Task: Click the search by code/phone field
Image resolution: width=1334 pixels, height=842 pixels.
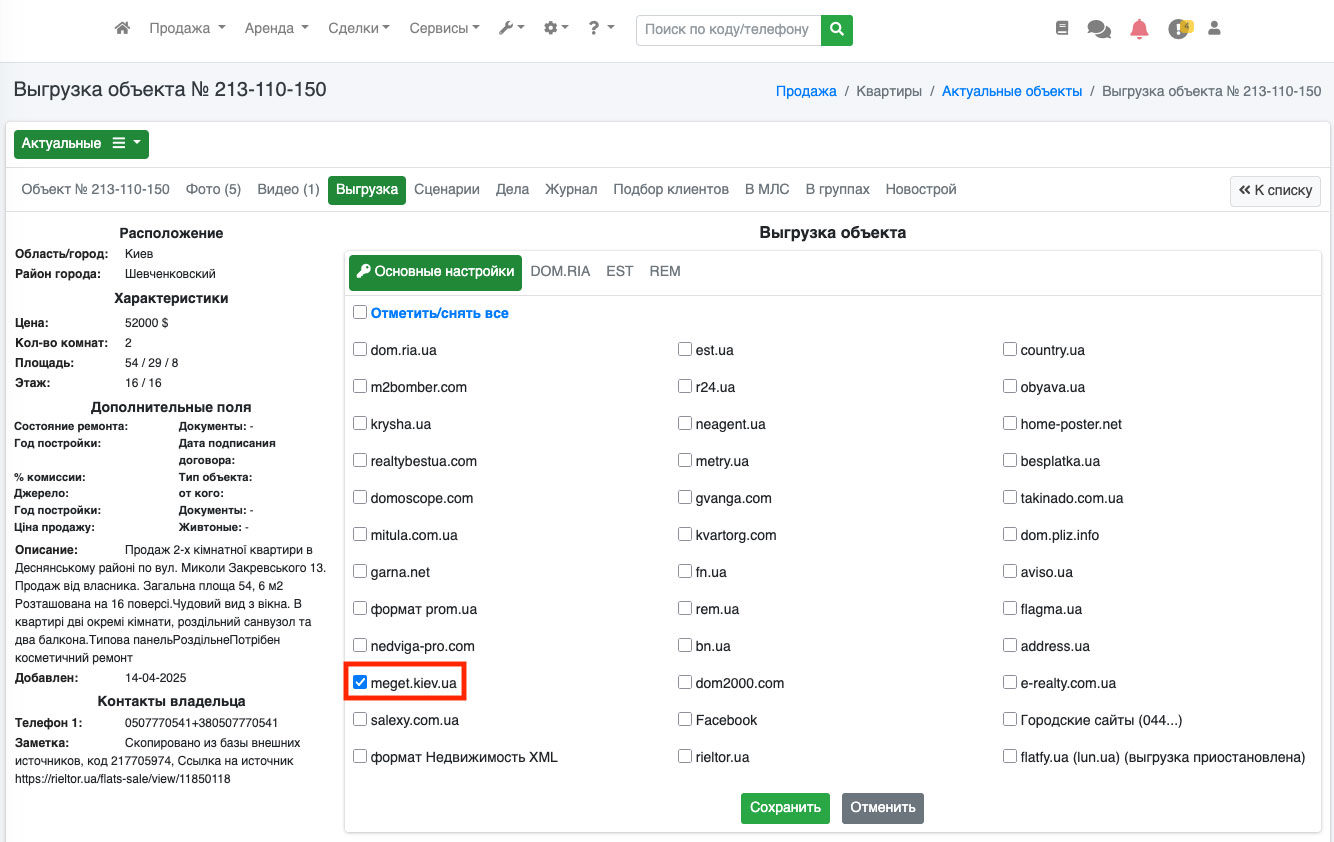Action: click(x=728, y=30)
